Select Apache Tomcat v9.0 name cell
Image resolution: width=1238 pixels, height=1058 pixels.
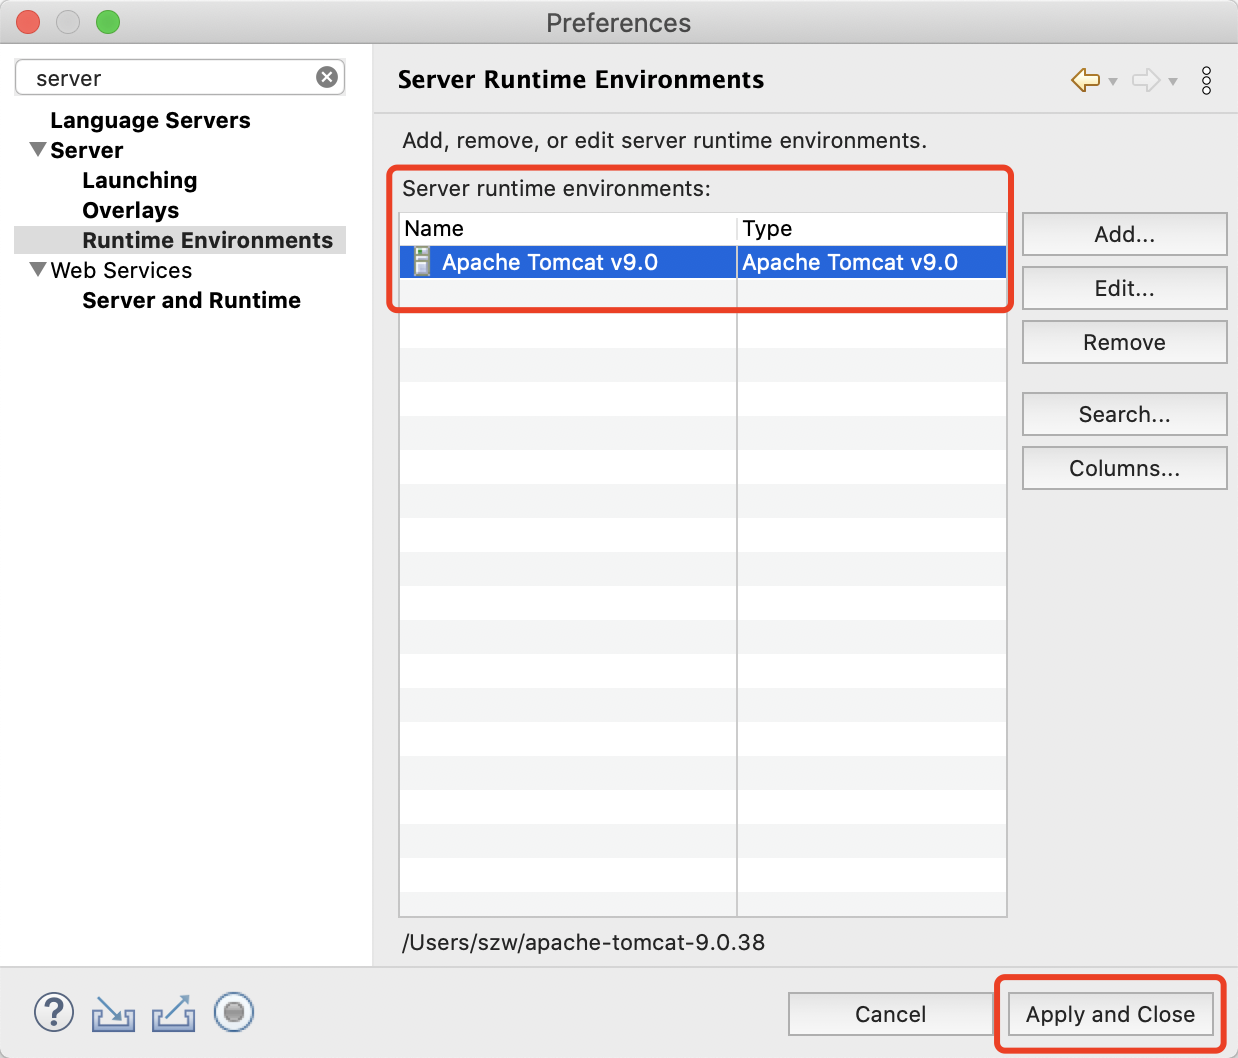(x=568, y=262)
